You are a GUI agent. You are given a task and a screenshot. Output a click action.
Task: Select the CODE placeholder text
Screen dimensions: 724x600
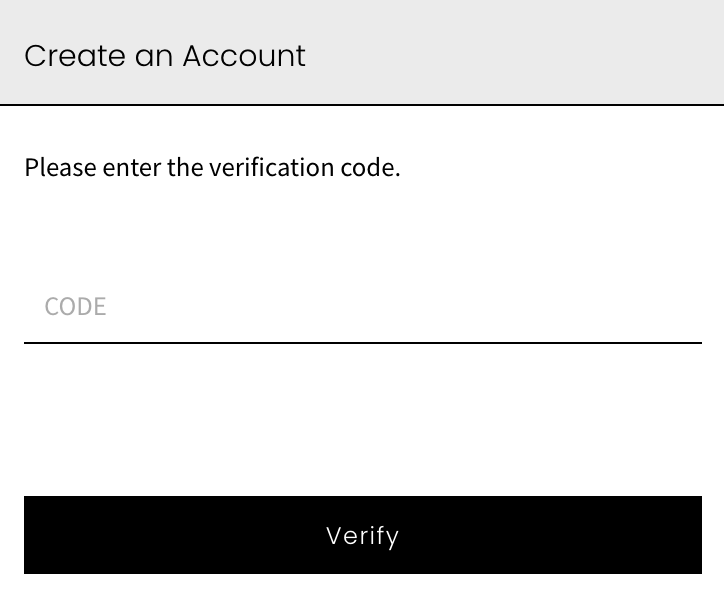click(x=75, y=307)
